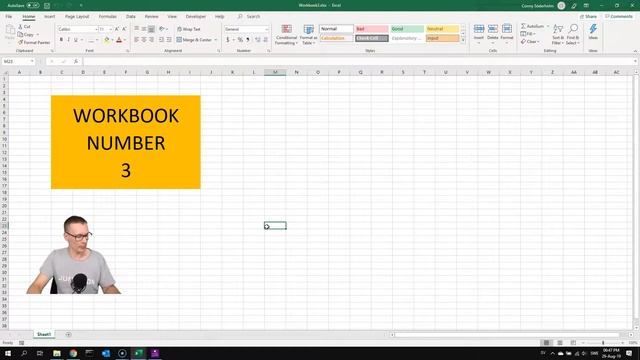Click AutoSum

[x=532, y=26]
